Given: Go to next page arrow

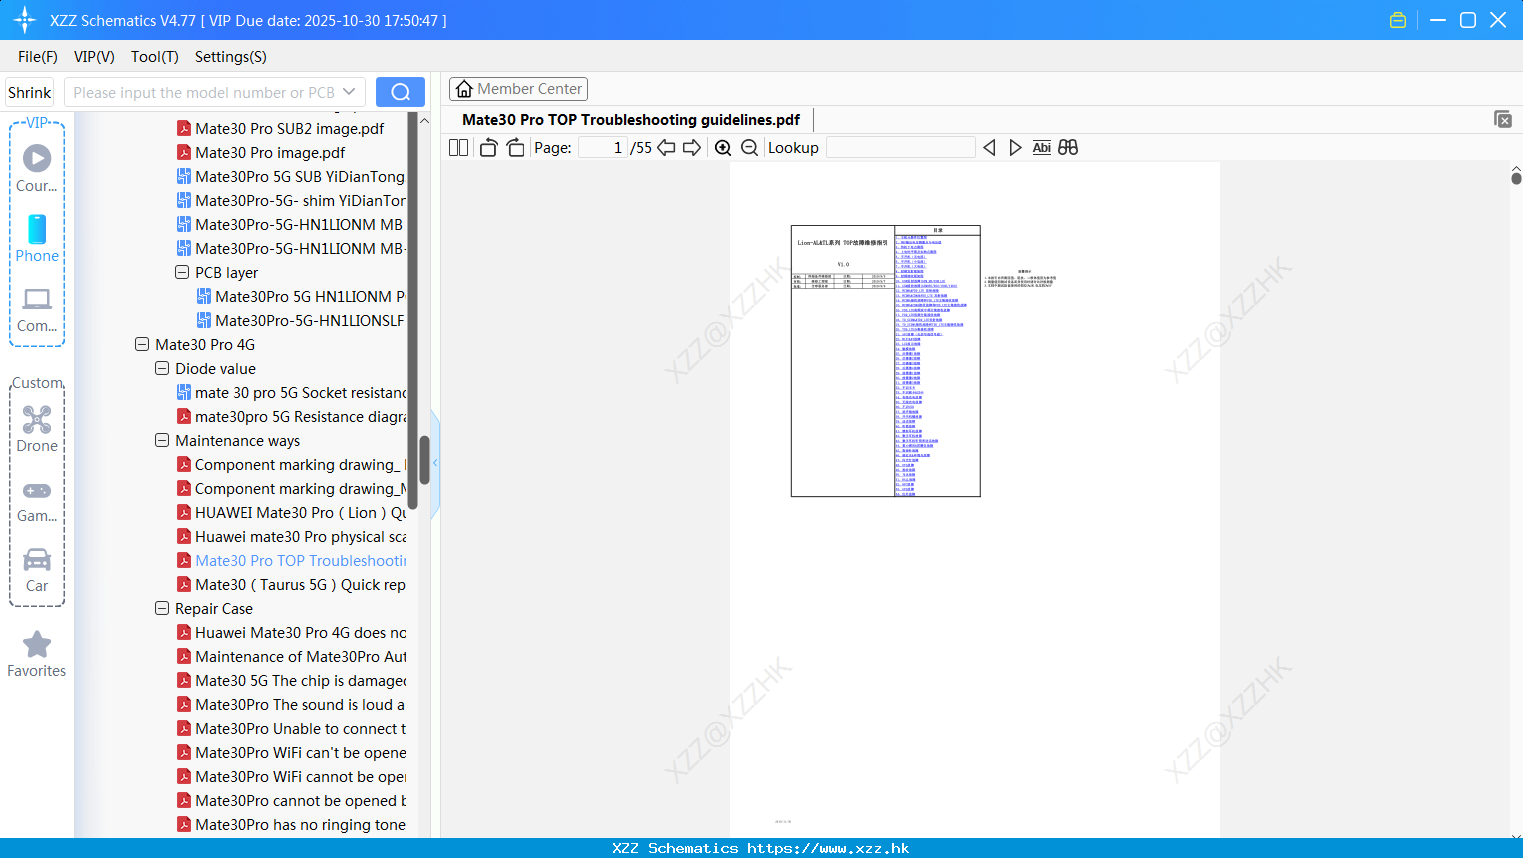Looking at the screenshot, I should pyautogui.click(x=692, y=148).
